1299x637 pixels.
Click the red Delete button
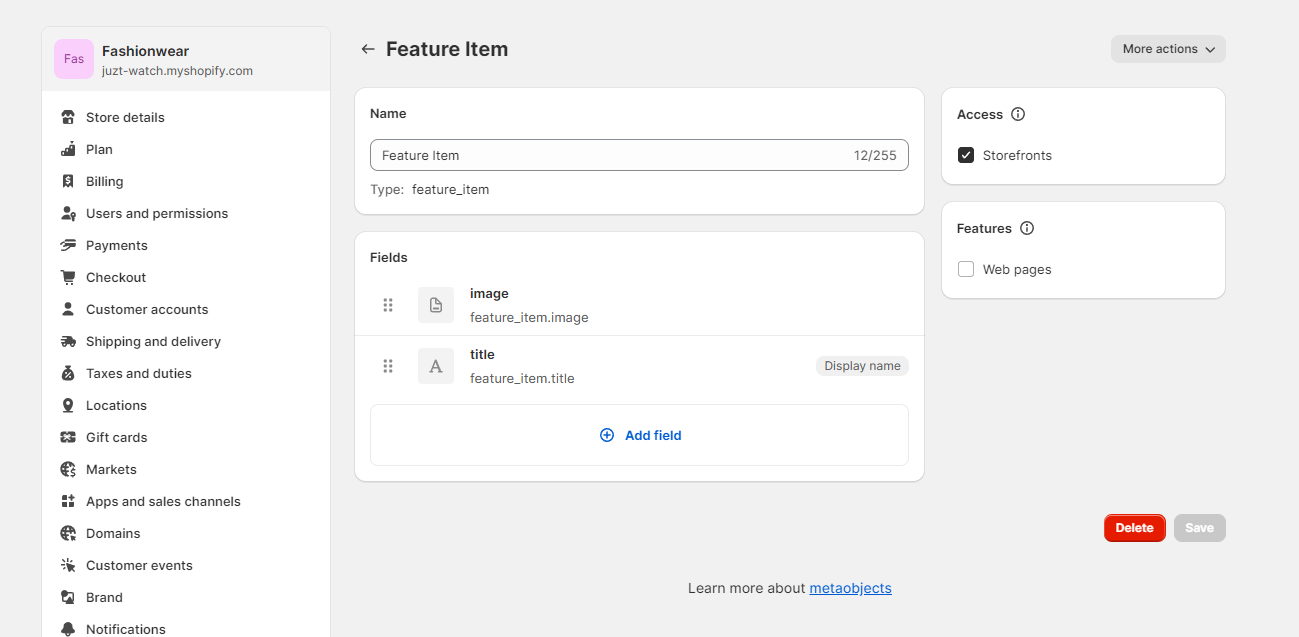coord(1134,528)
